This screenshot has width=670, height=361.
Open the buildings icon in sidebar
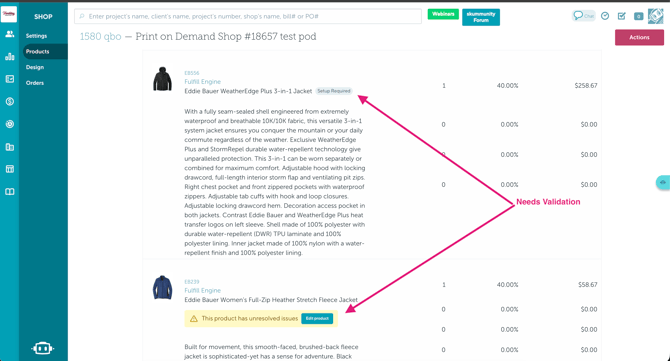[9, 147]
